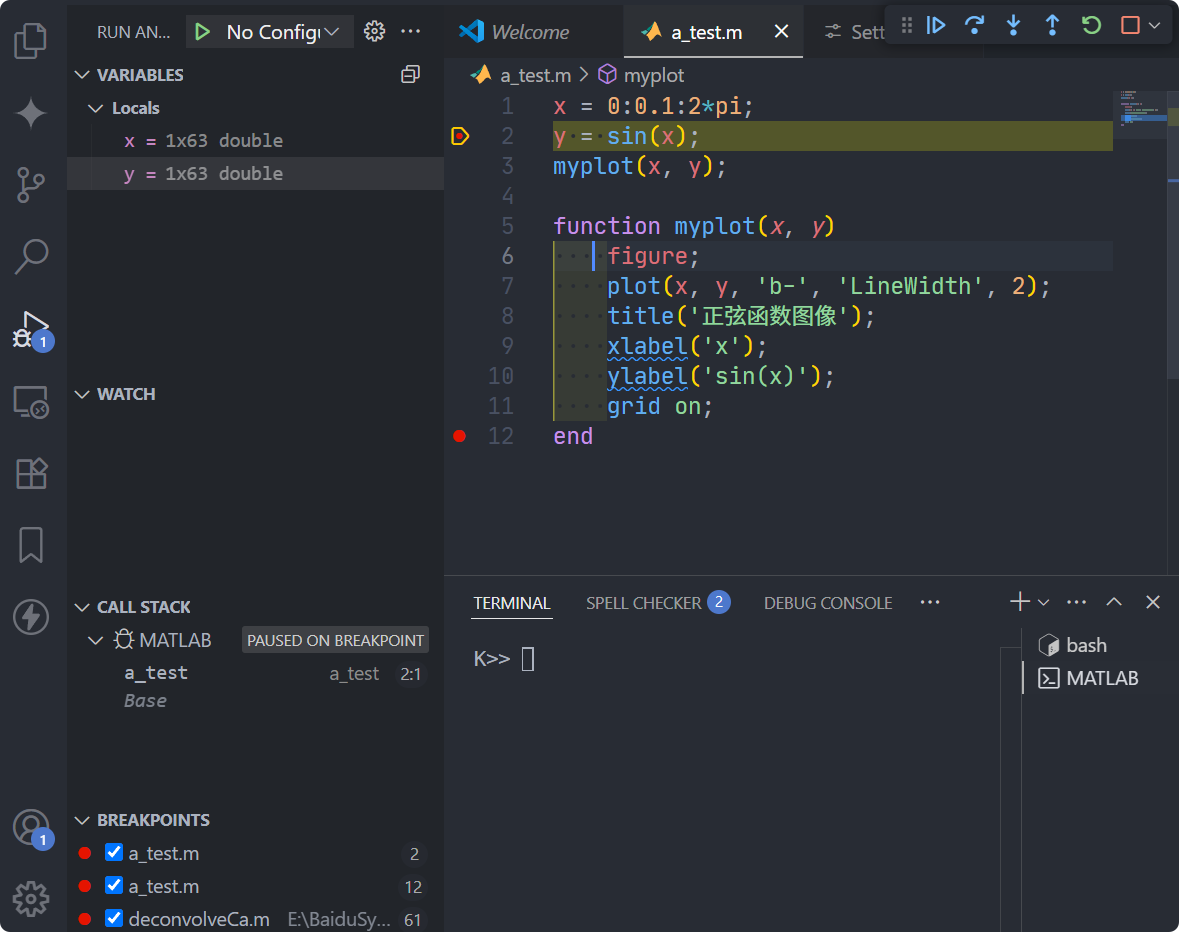This screenshot has height=932, width=1179.
Task: Open the Run and Debug sidebar view
Action: point(30,328)
